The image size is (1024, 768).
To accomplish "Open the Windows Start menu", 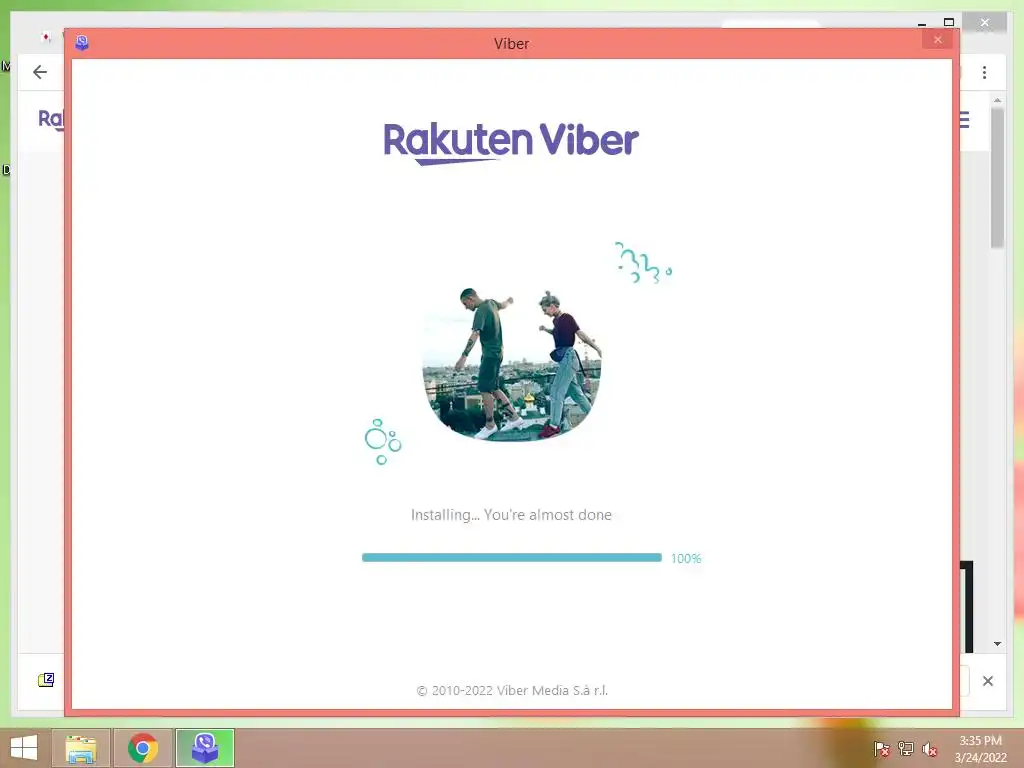I will pyautogui.click(x=24, y=748).
